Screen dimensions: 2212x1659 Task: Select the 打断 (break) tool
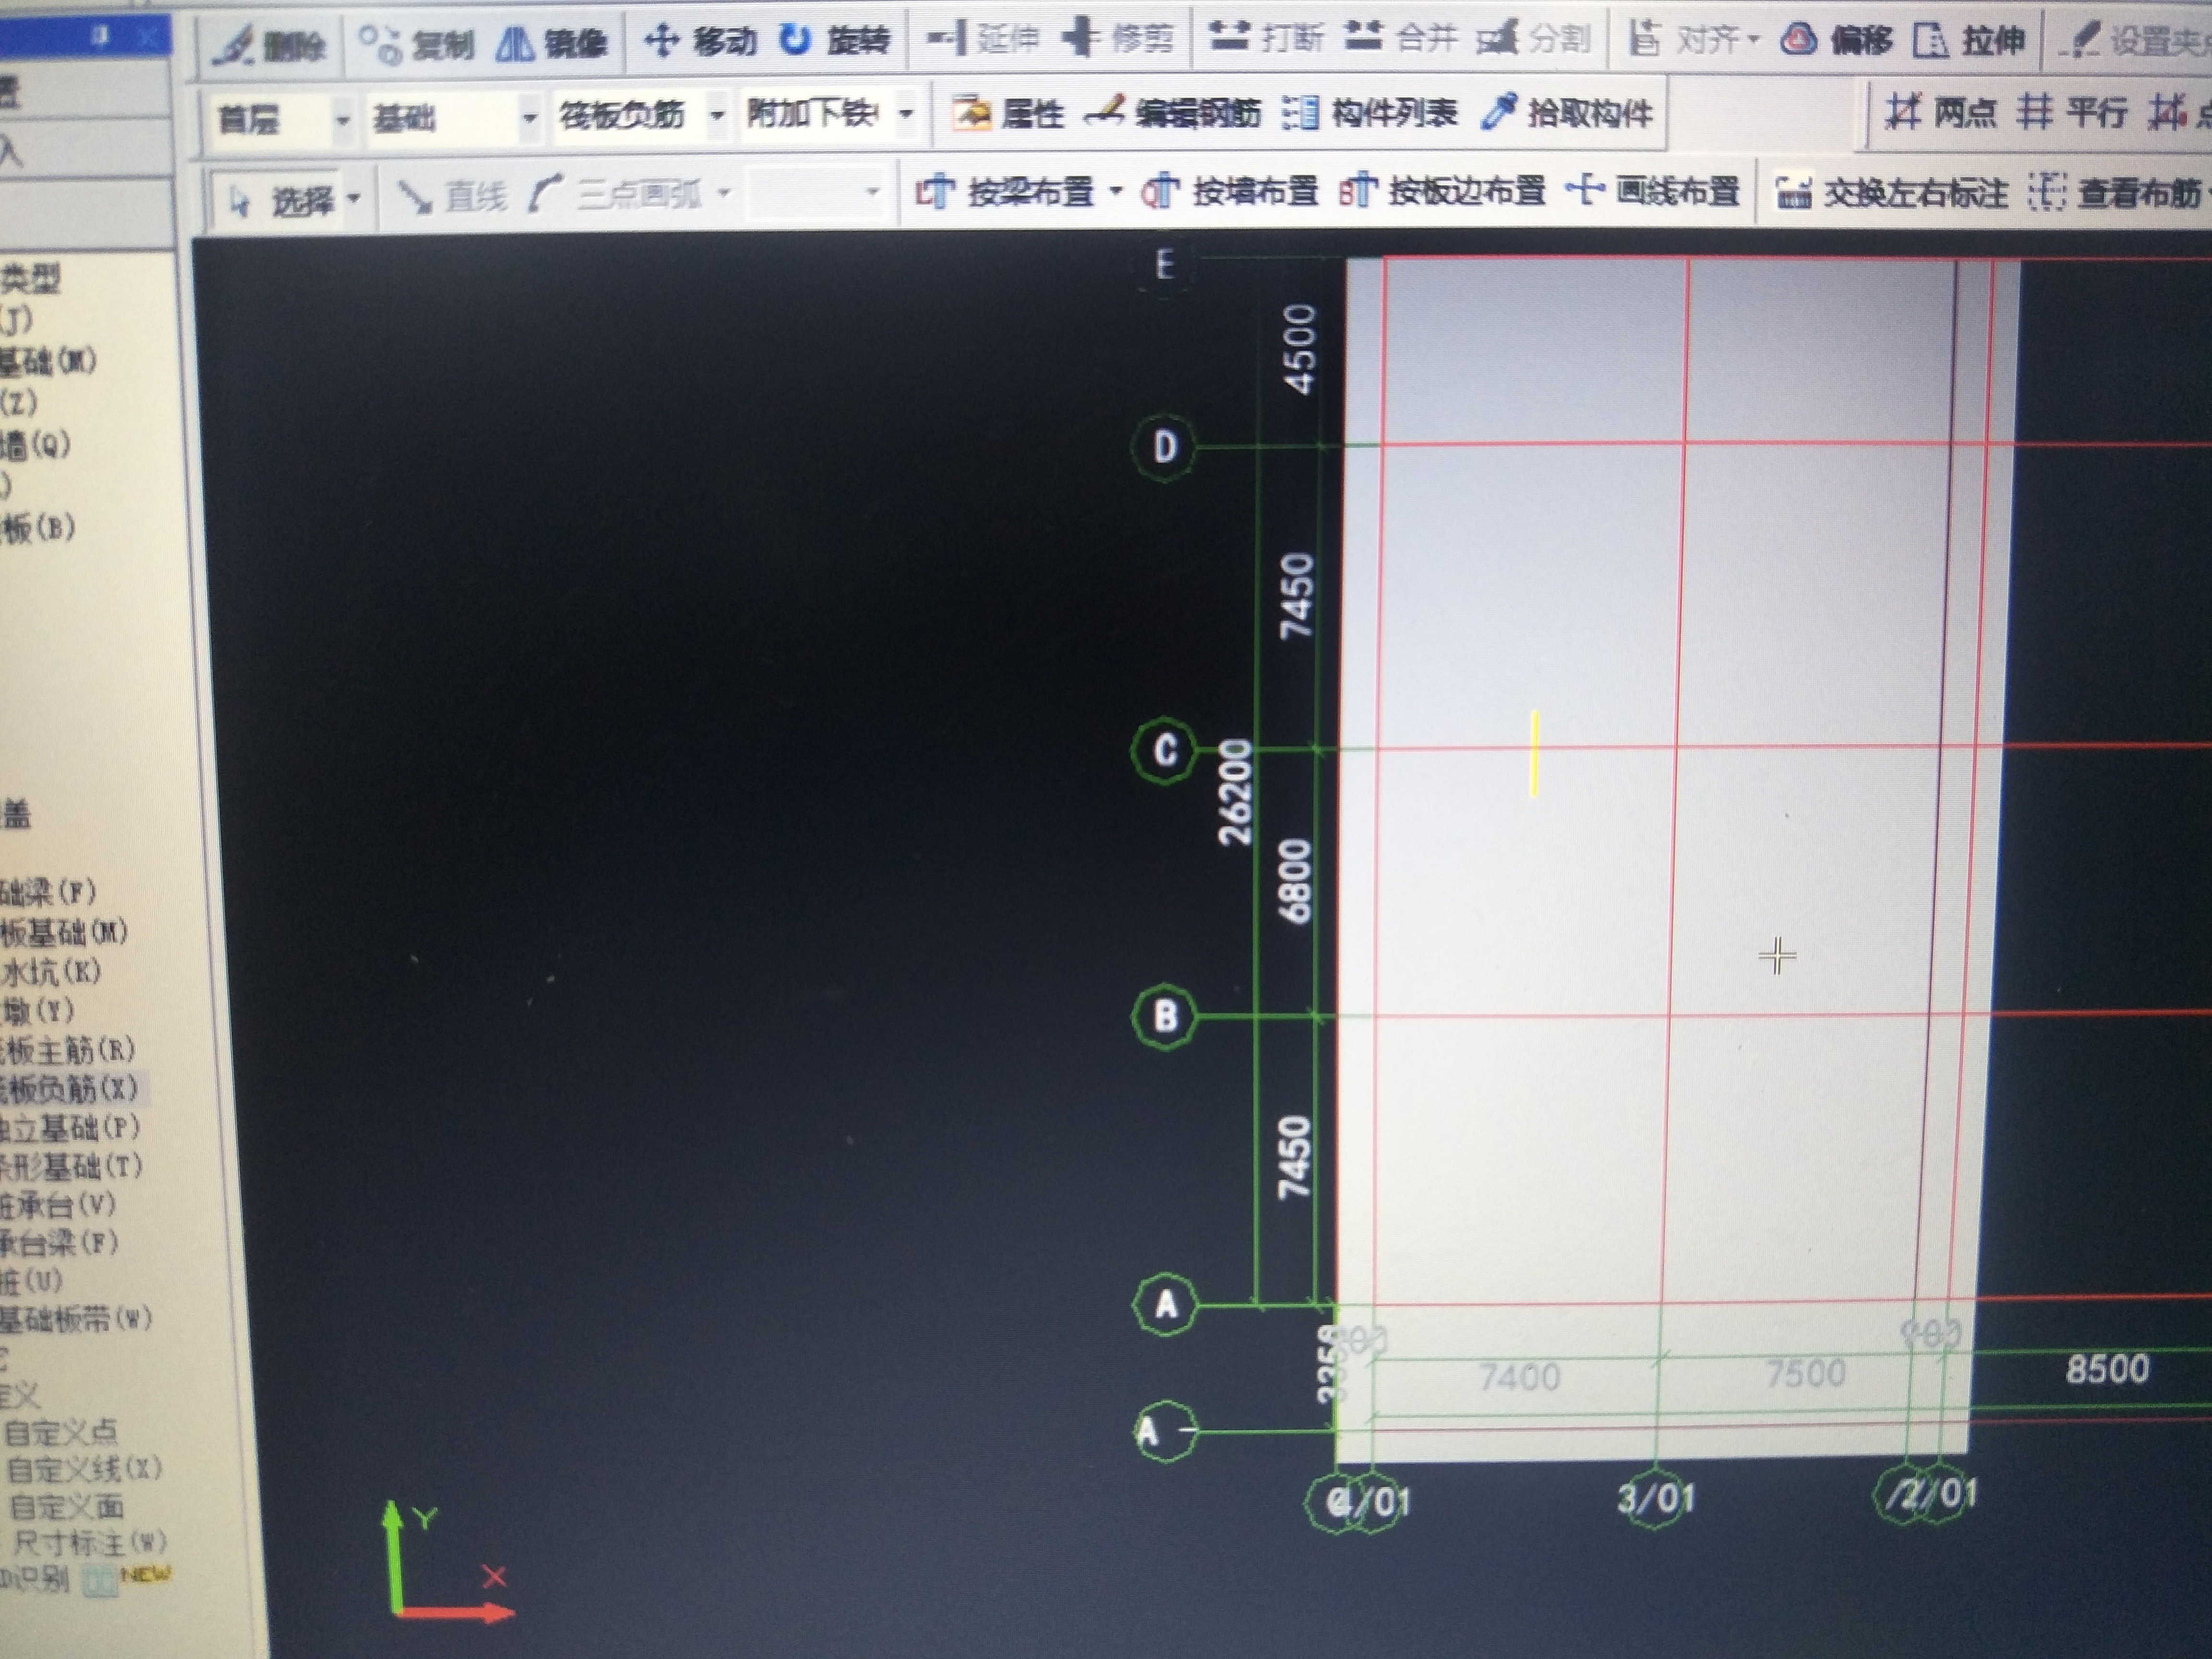tap(1266, 38)
